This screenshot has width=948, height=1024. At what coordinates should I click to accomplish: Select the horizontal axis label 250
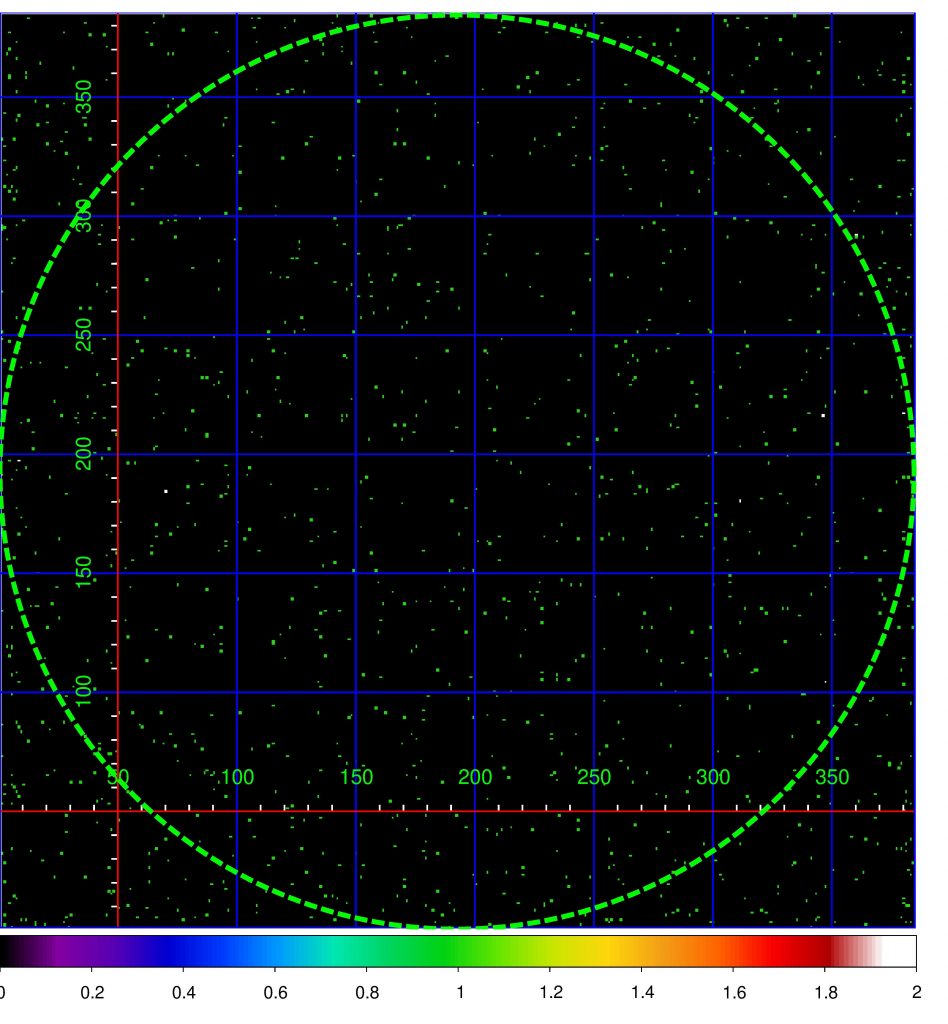(x=593, y=777)
